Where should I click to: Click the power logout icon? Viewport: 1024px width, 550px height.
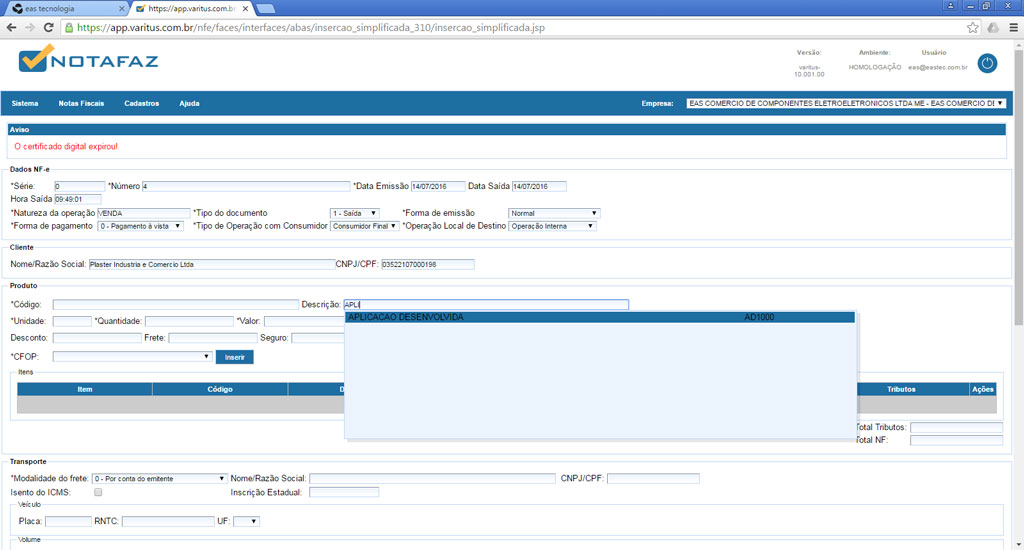tap(987, 63)
